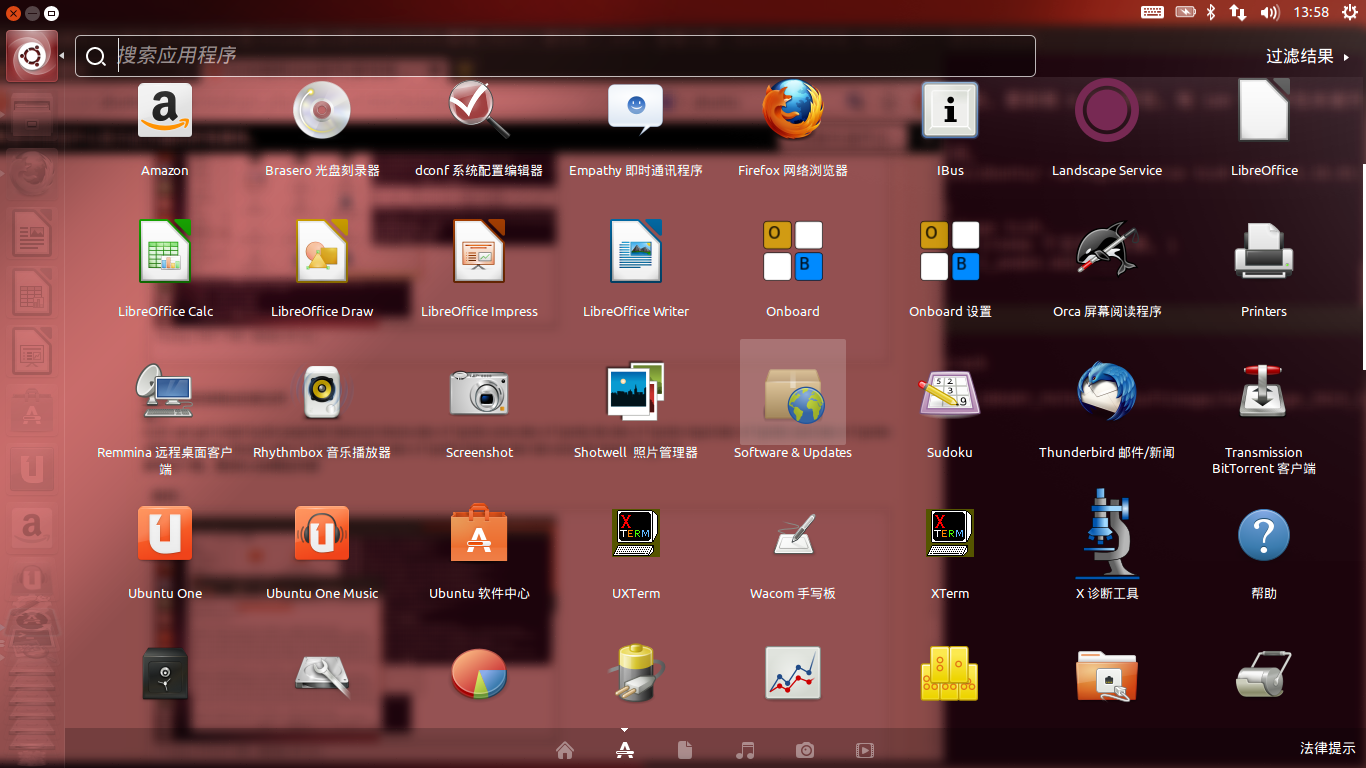Open the IBus application

950,111
